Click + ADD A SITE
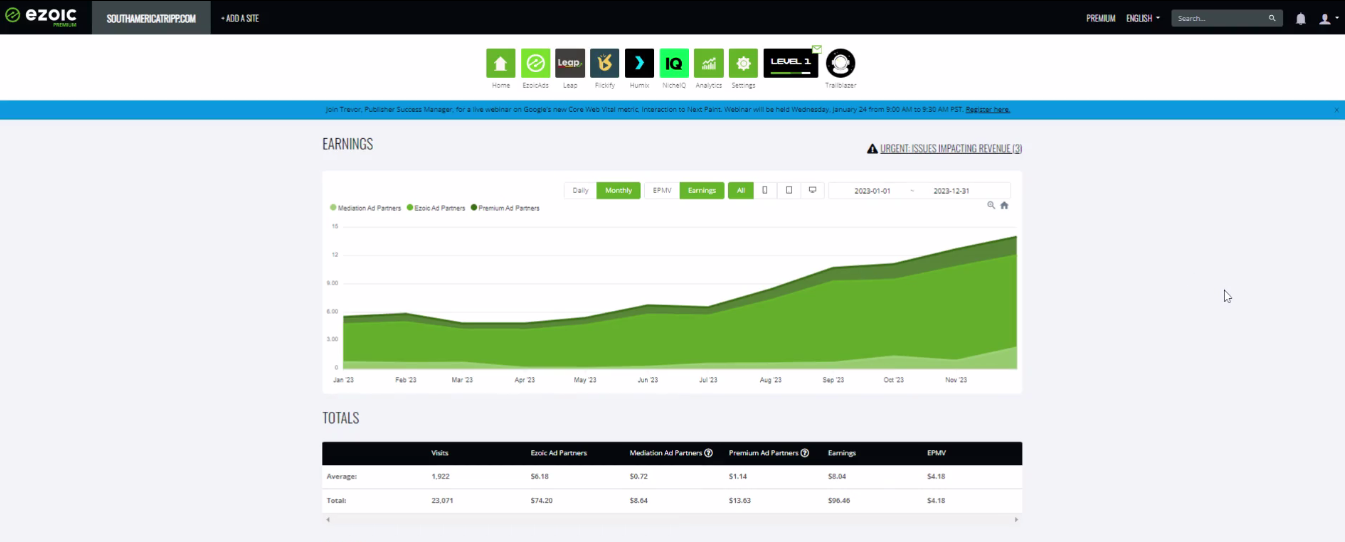 pos(240,18)
